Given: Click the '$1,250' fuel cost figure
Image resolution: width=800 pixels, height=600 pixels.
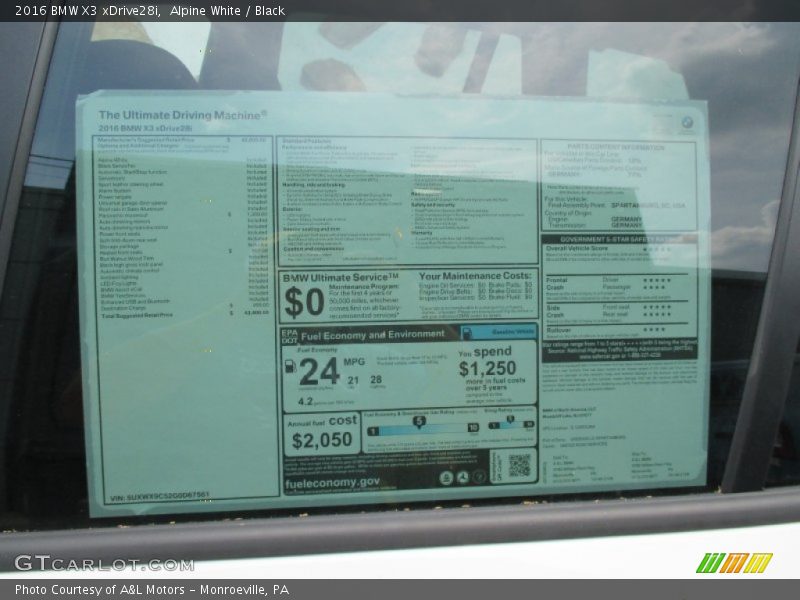Looking at the screenshot, I should click(487, 368).
